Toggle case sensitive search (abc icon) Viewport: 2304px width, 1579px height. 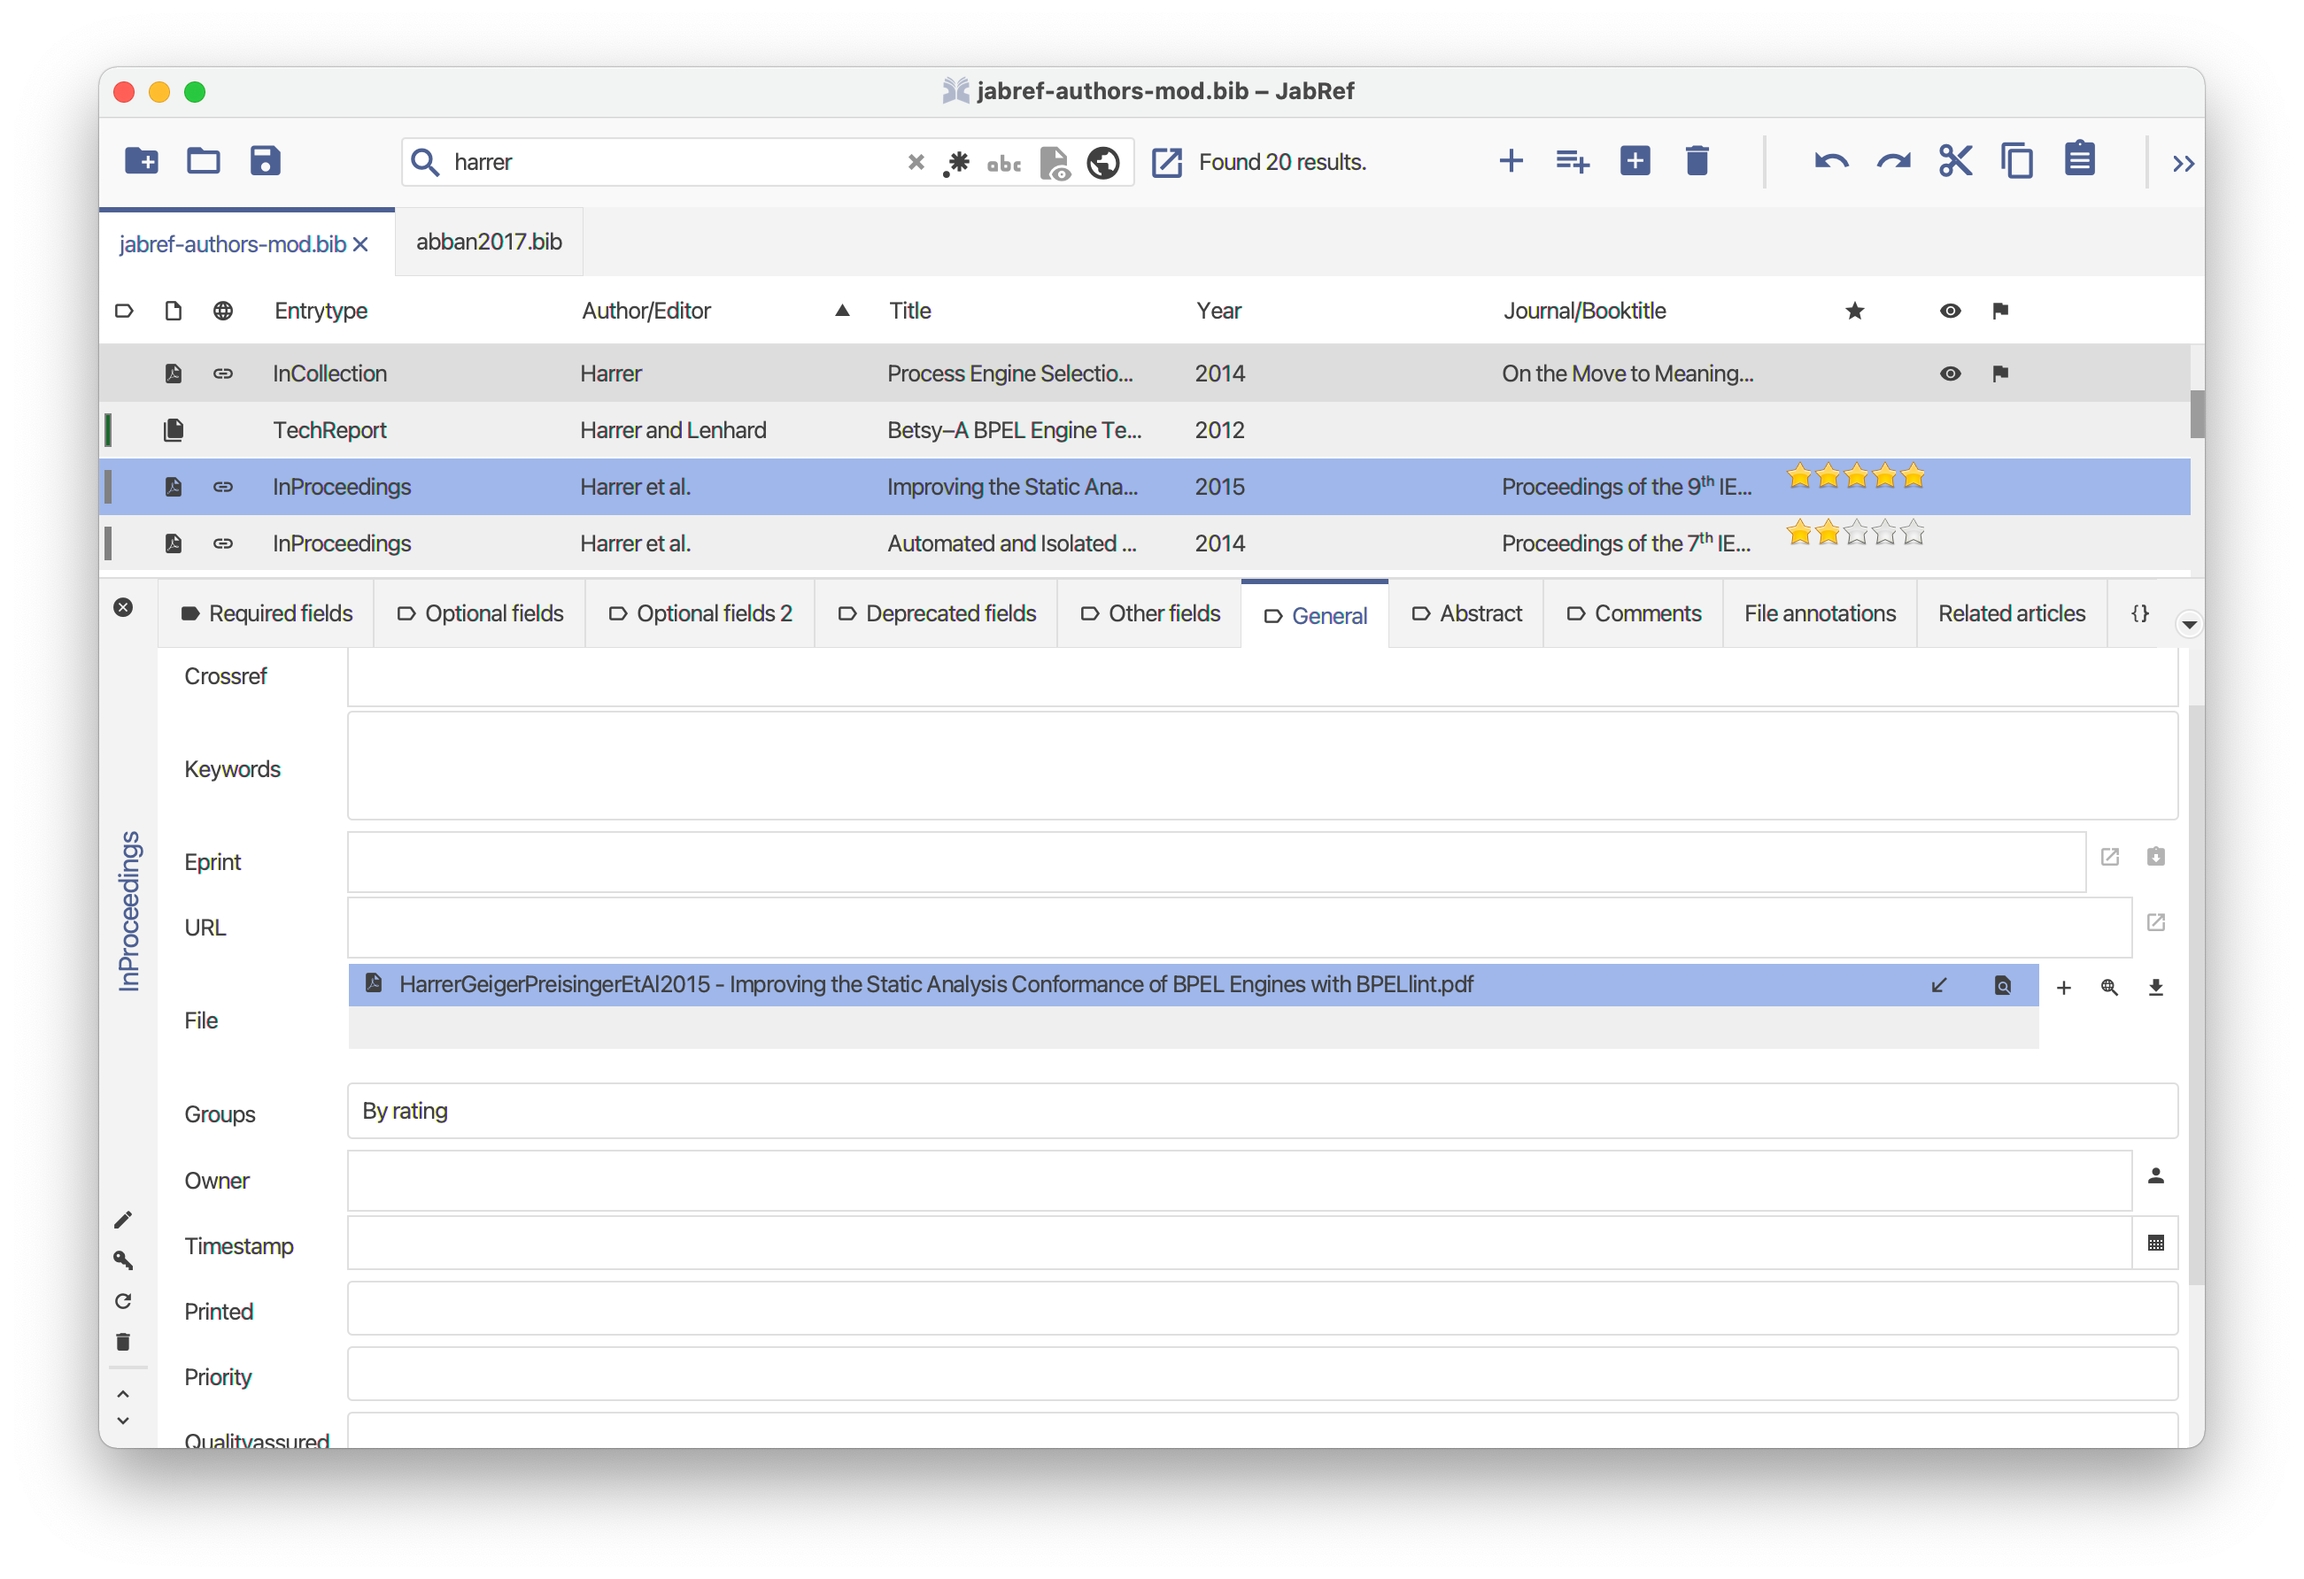click(x=1003, y=163)
